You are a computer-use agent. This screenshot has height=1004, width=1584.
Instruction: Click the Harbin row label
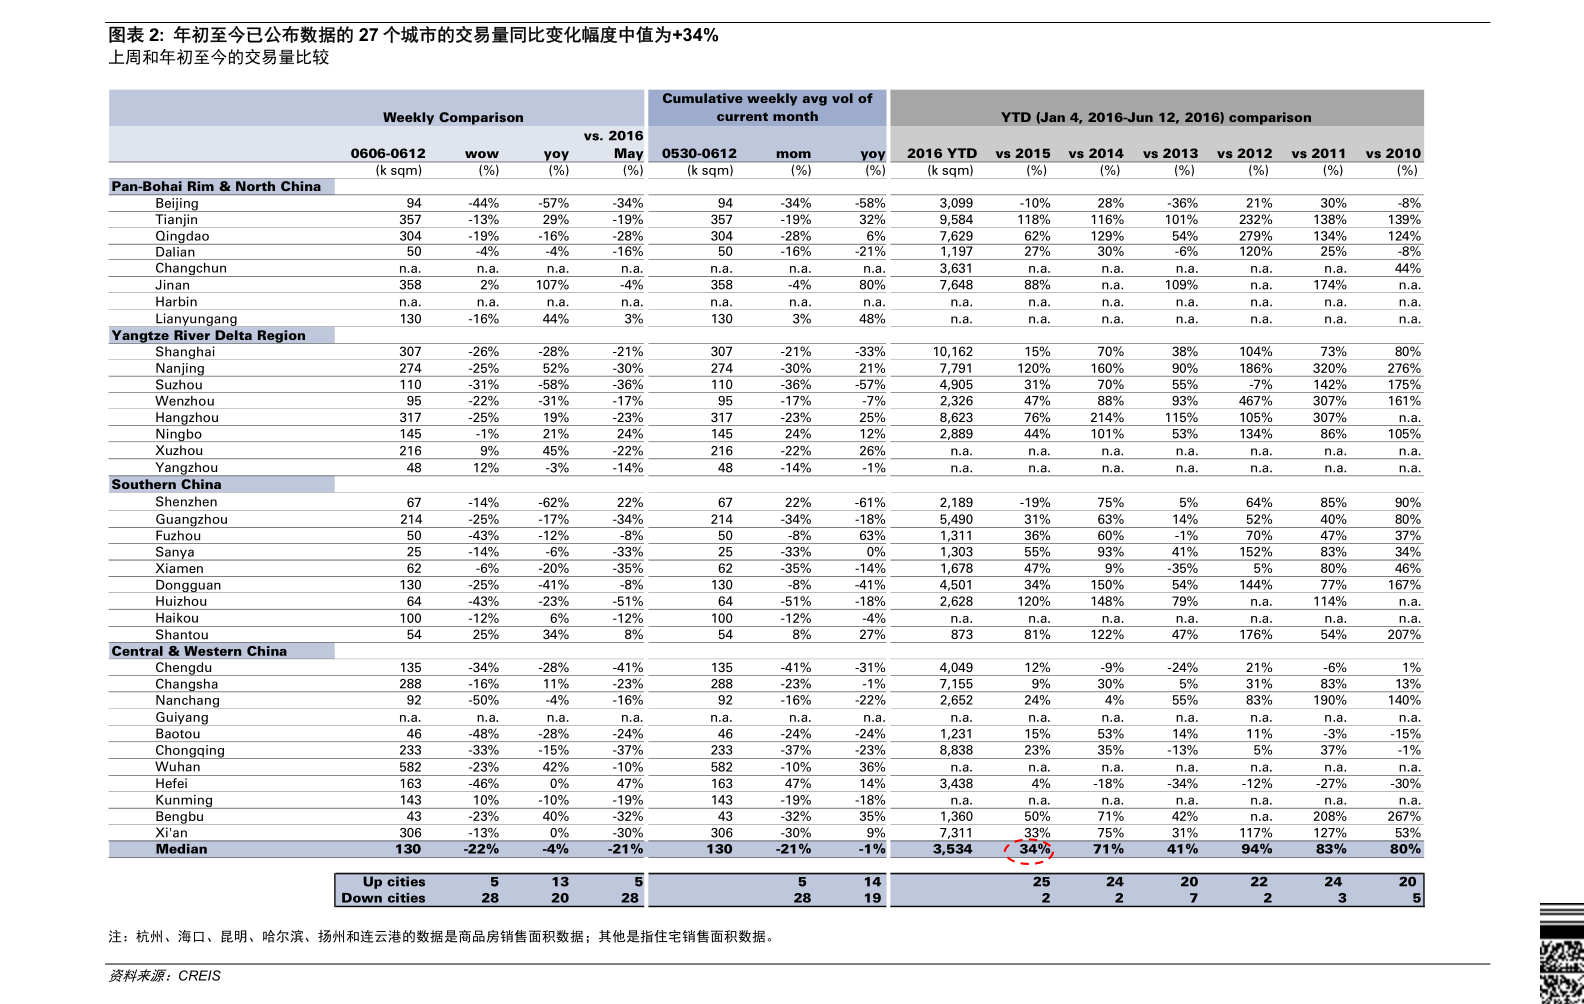coord(176,302)
